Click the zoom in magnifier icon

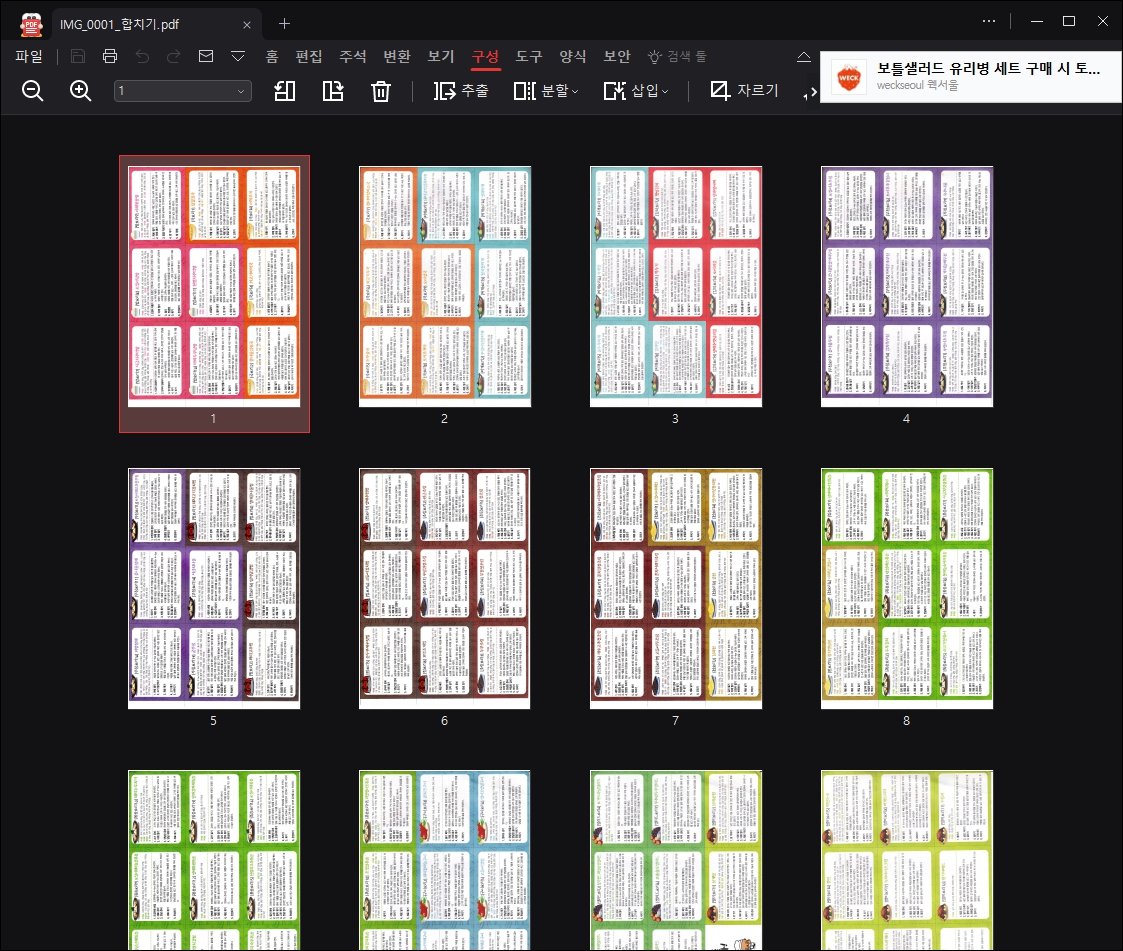coord(80,91)
